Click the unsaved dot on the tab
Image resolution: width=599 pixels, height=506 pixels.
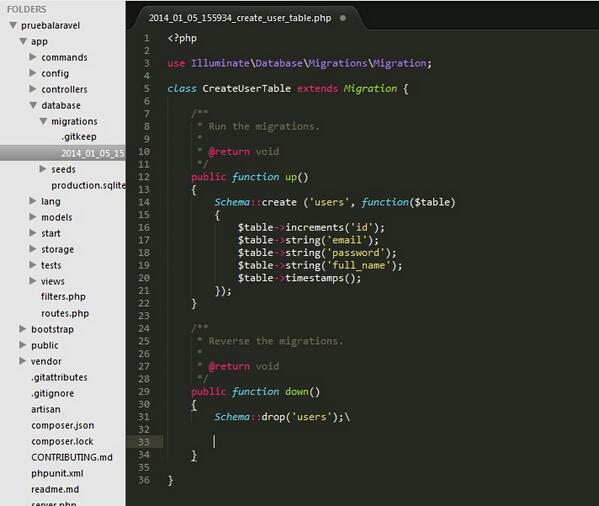click(x=343, y=18)
